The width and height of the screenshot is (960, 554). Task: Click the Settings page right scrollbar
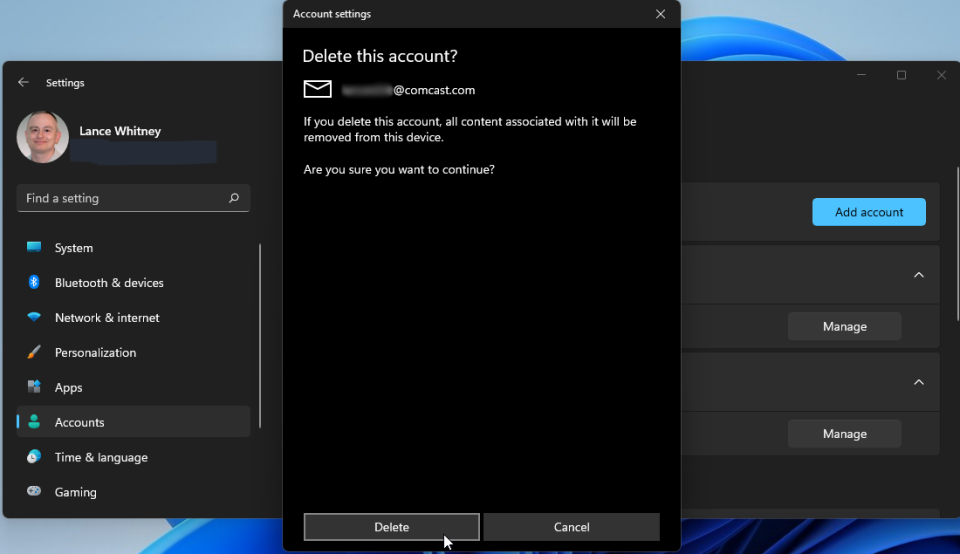[957, 243]
